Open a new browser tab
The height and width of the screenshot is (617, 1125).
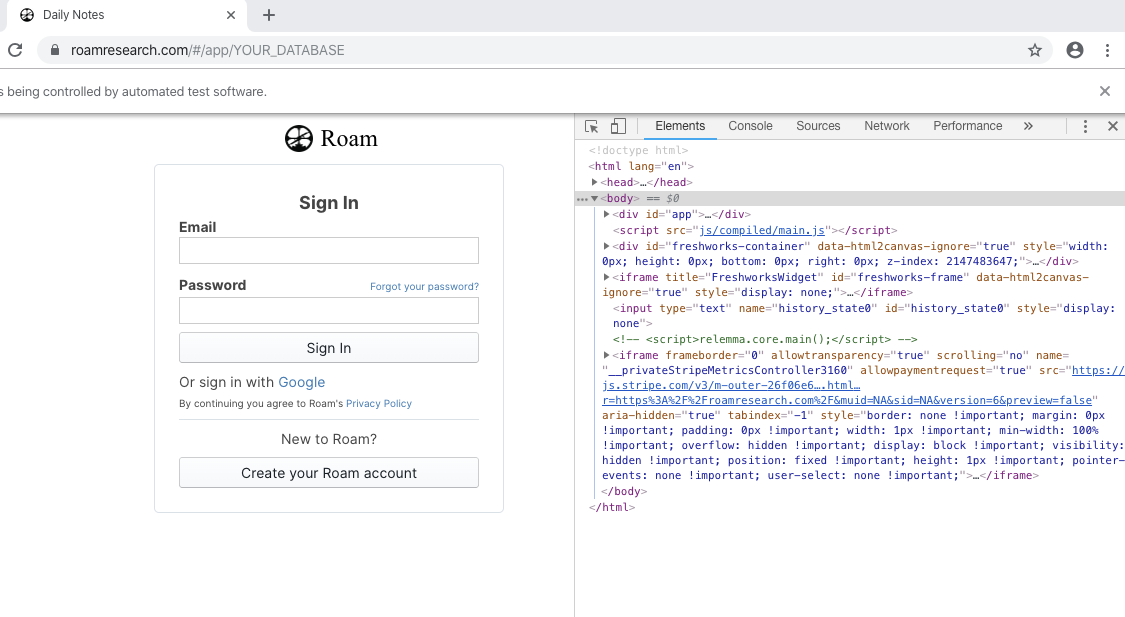[x=268, y=15]
